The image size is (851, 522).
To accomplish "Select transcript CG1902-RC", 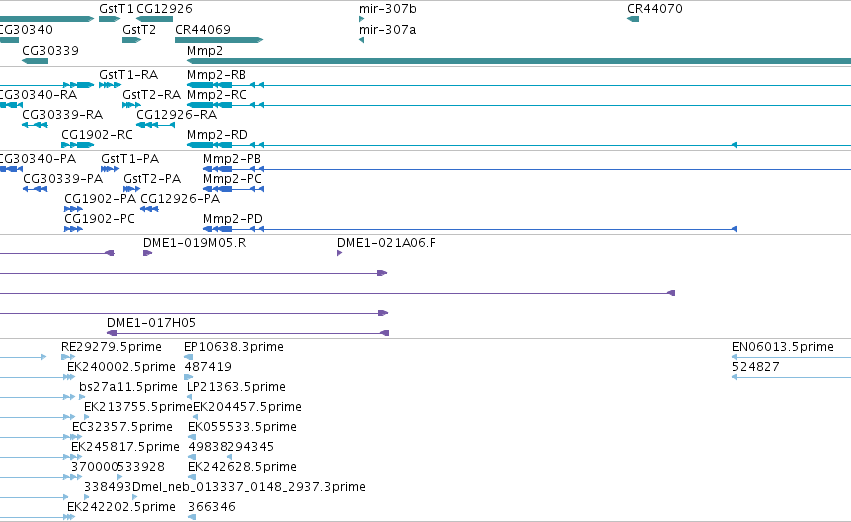I will point(78,145).
